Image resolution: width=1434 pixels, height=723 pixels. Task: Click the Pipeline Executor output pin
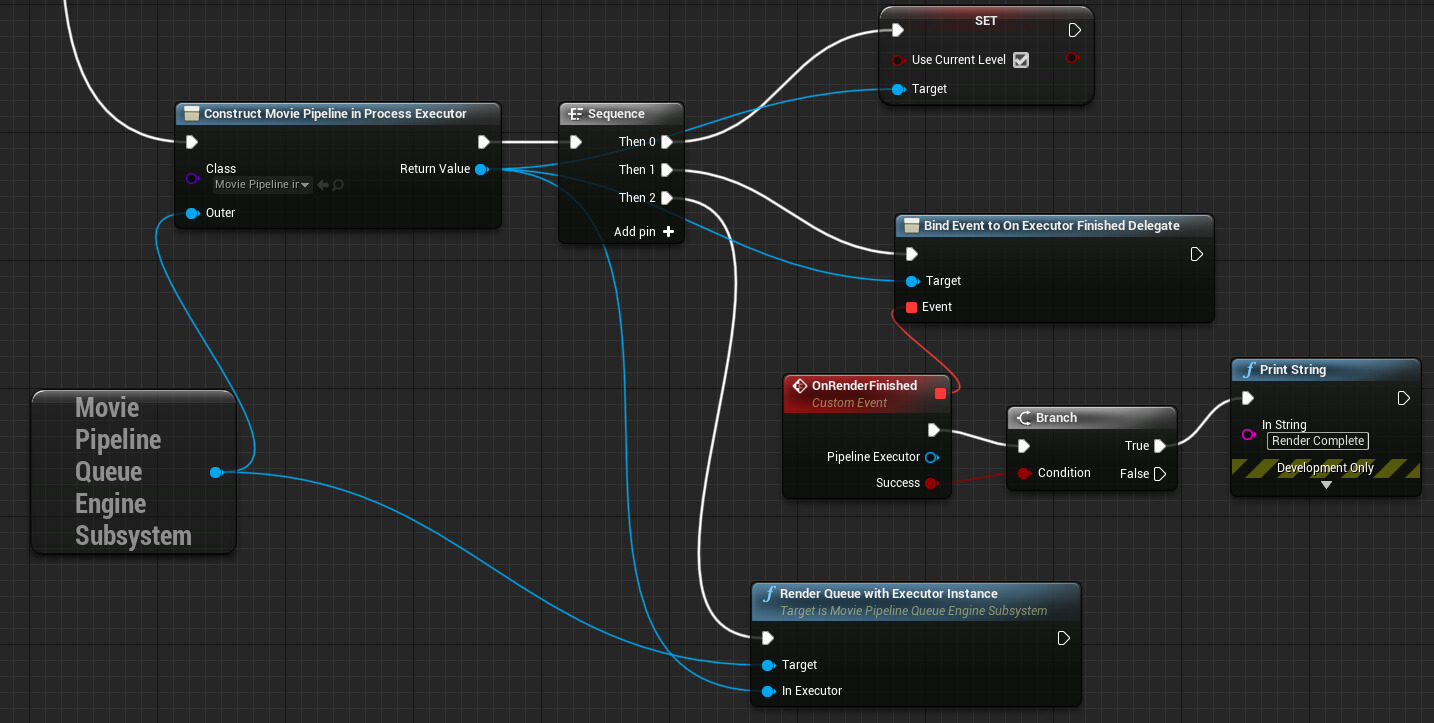pyautogui.click(x=931, y=457)
